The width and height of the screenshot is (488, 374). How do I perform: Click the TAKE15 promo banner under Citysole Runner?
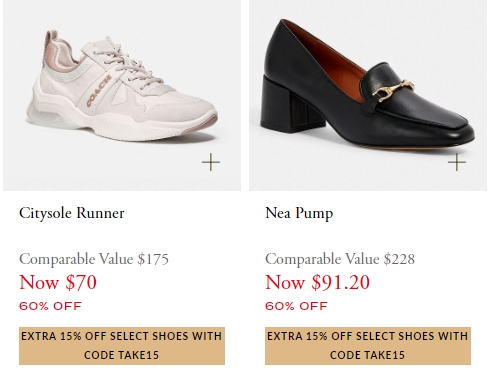point(122,346)
